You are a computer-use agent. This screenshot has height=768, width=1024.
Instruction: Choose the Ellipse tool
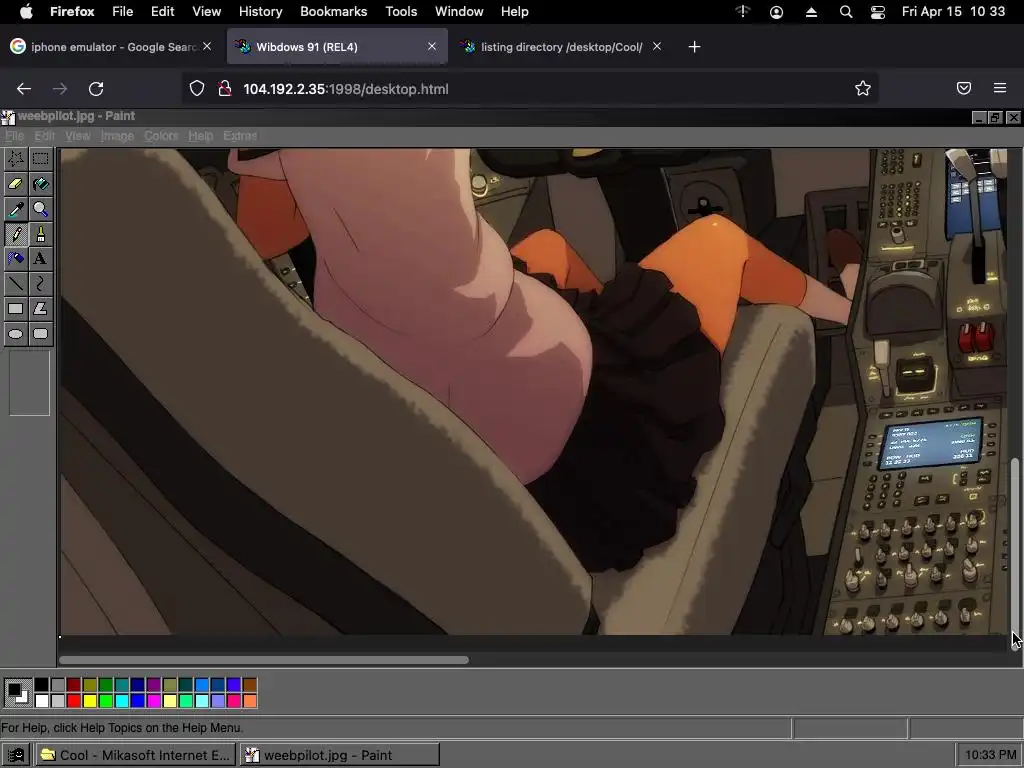(16, 334)
